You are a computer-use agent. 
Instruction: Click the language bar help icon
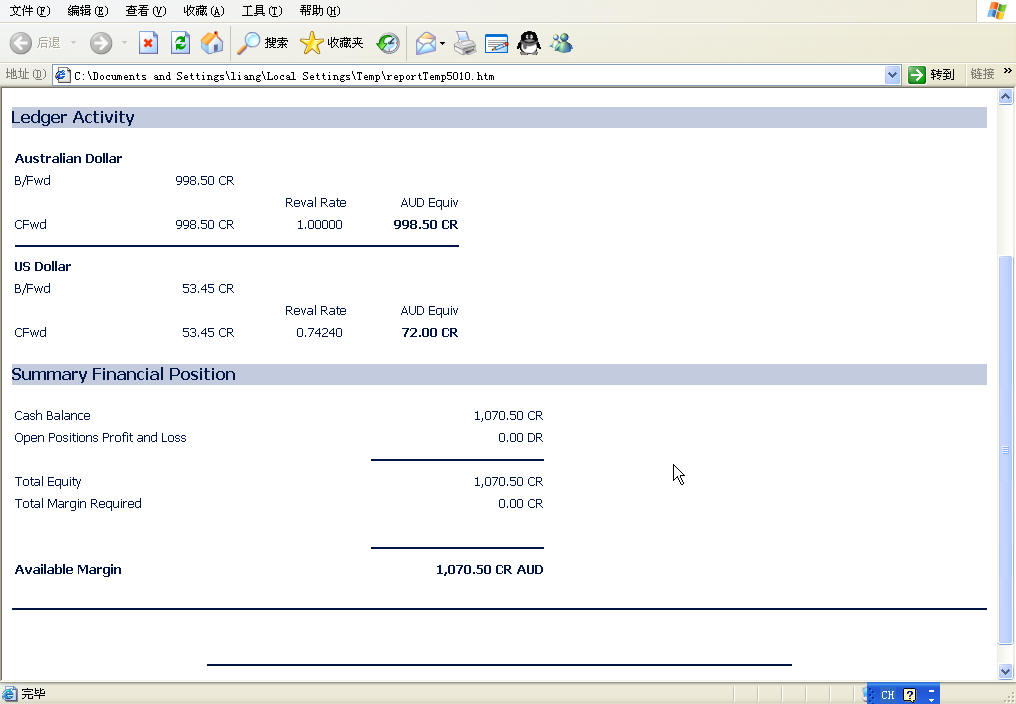(x=910, y=695)
